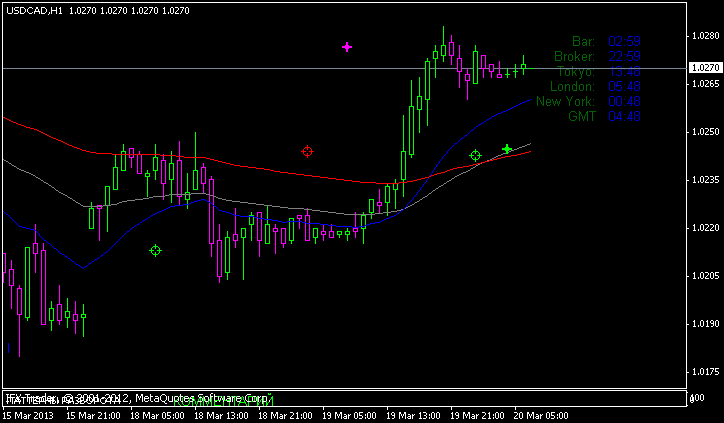Click the solid green cross marker at right
724x423 pixels.
pos(507,149)
